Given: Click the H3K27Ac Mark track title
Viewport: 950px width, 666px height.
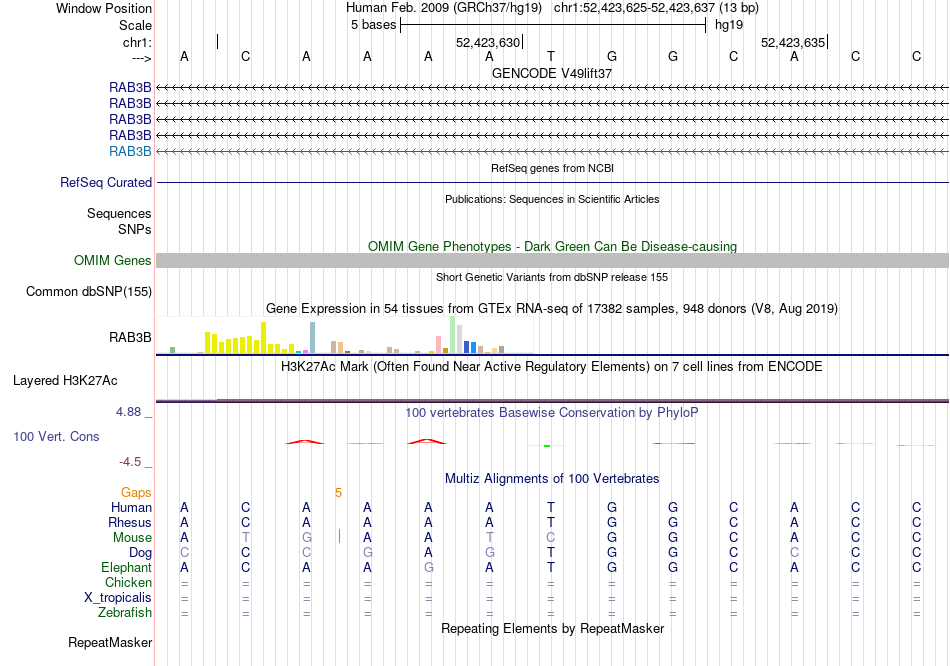Looking at the screenshot, I should [x=552, y=367].
